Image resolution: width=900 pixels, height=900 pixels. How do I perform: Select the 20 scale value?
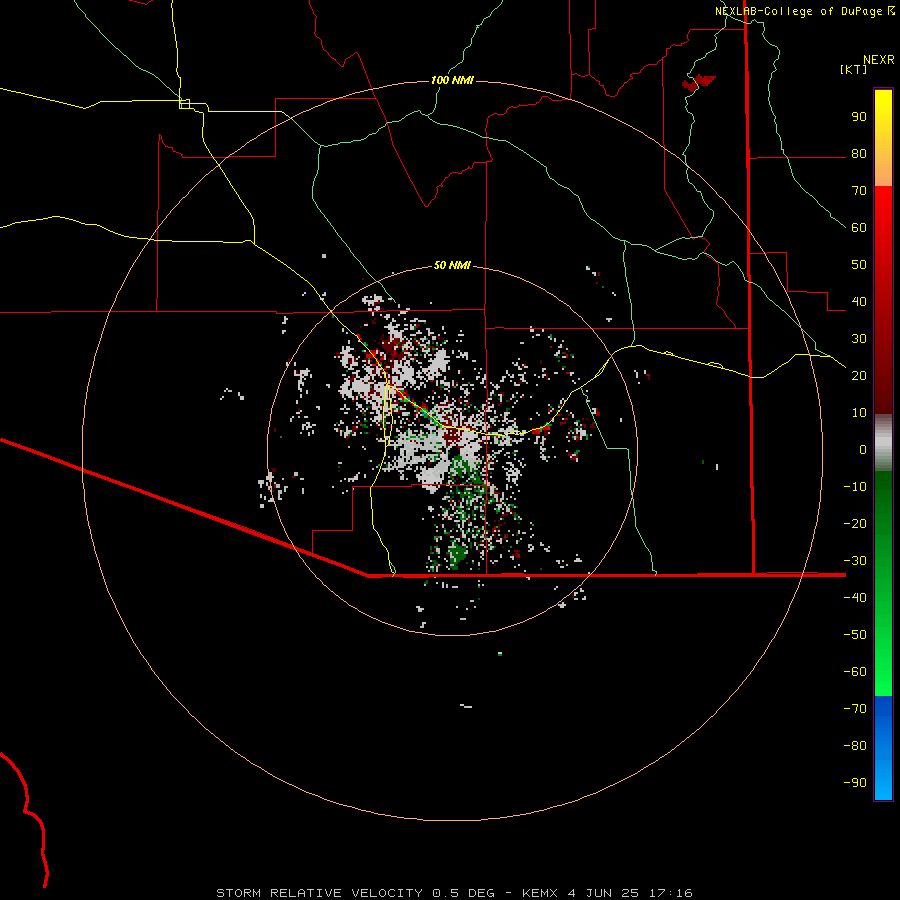[x=859, y=375]
